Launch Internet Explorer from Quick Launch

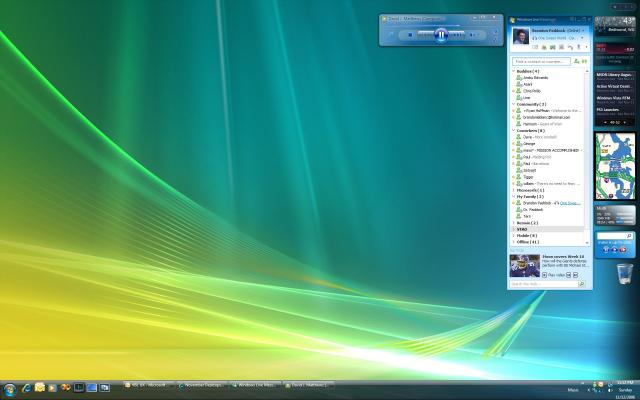click(x=27, y=388)
